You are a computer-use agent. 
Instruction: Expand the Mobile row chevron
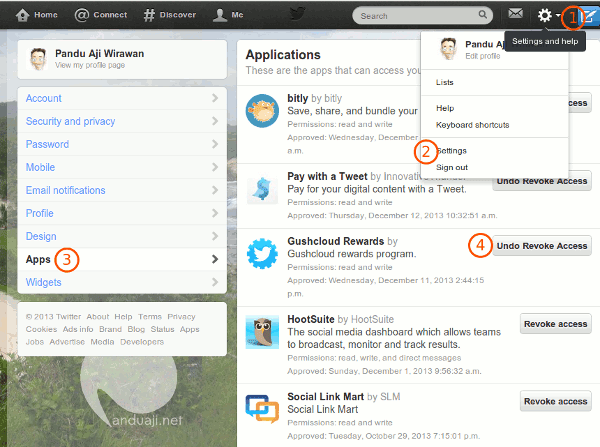(215, 167)
